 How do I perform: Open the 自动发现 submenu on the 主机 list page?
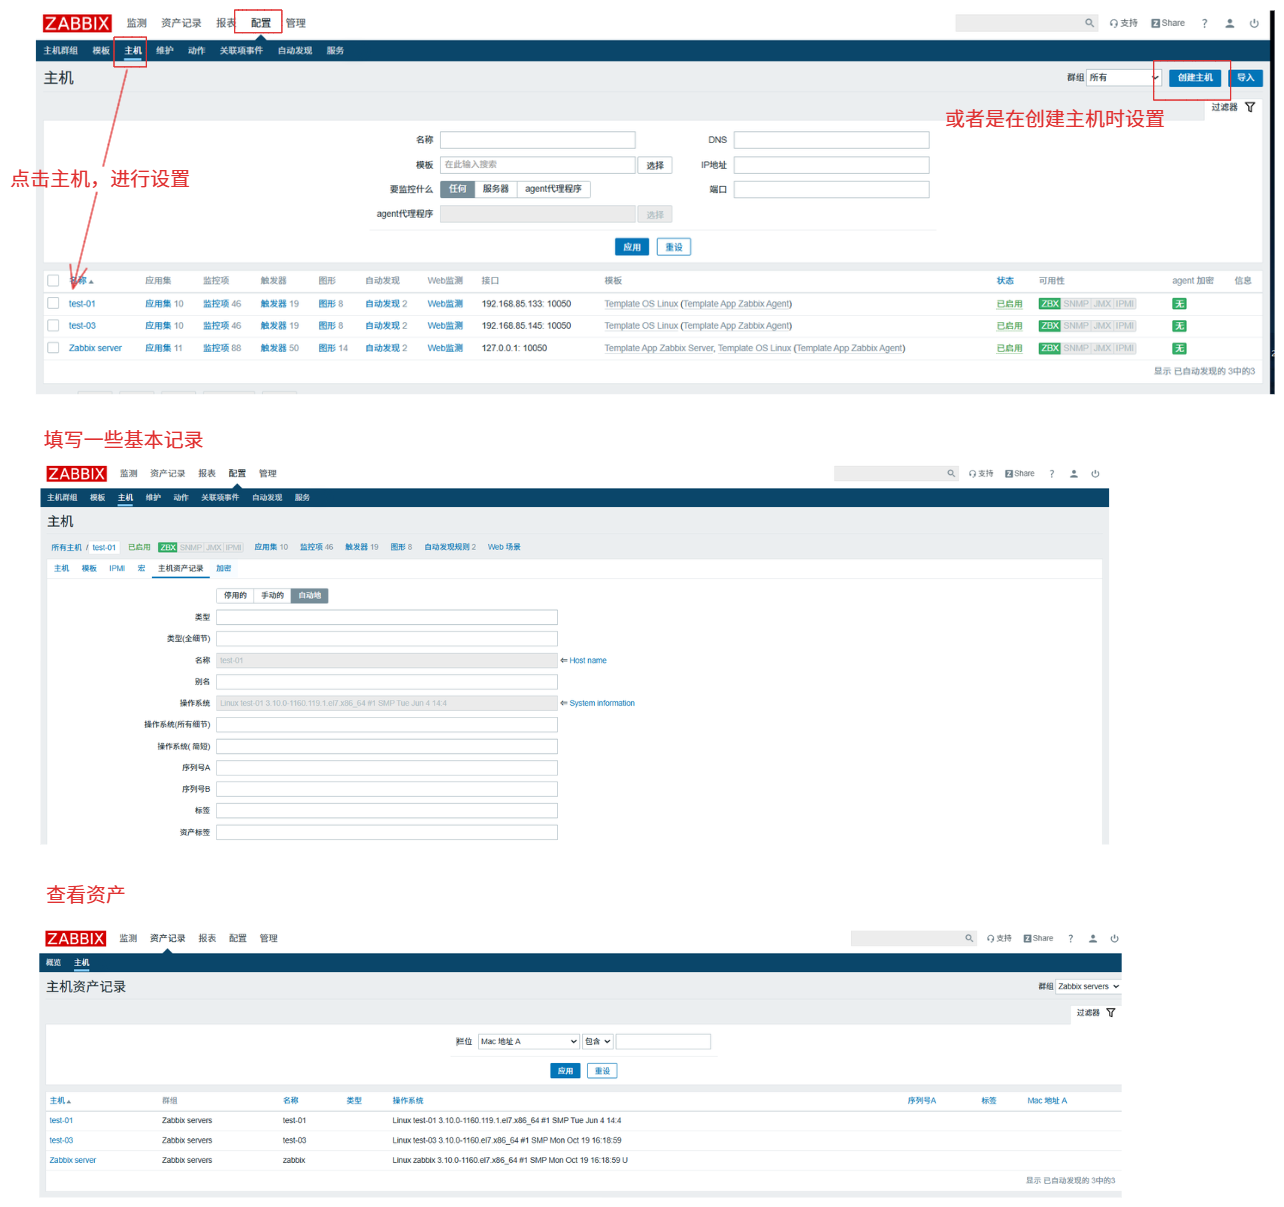coord(295,50)
